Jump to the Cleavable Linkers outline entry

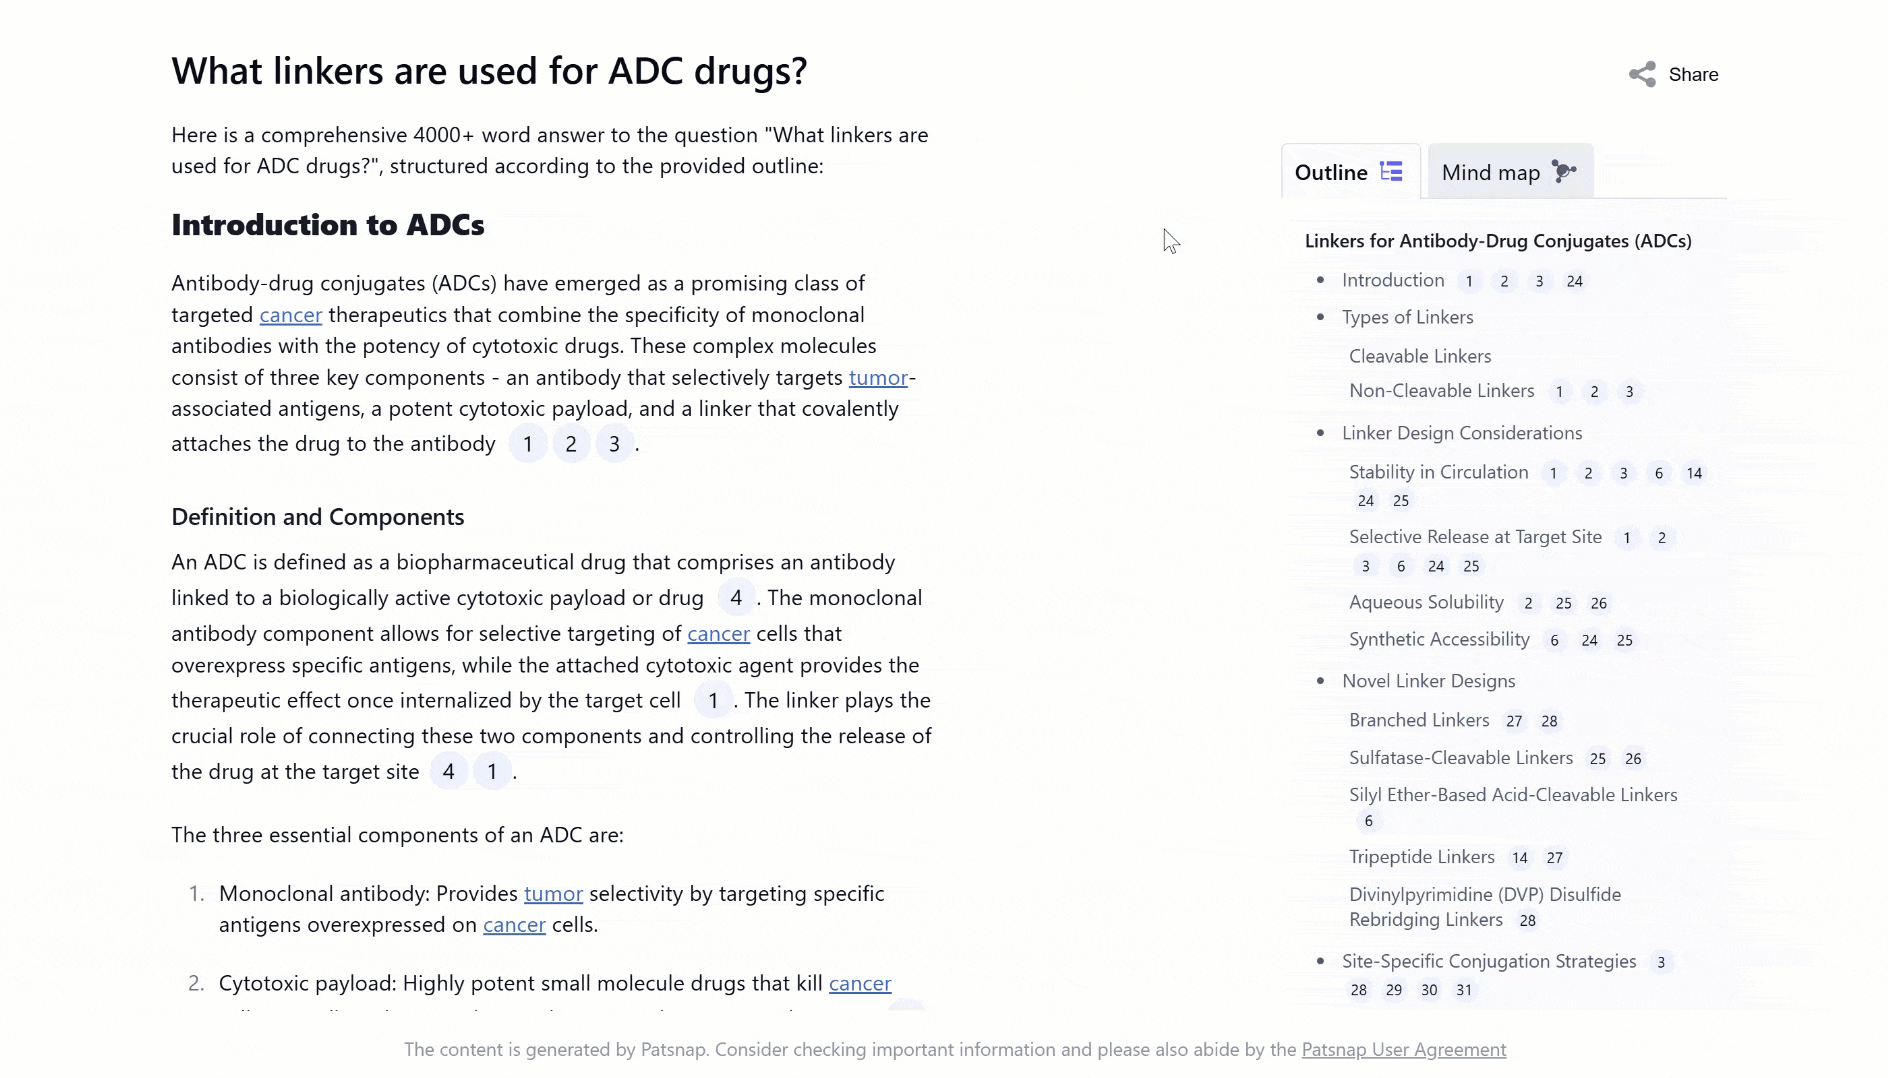point(1419,356)
